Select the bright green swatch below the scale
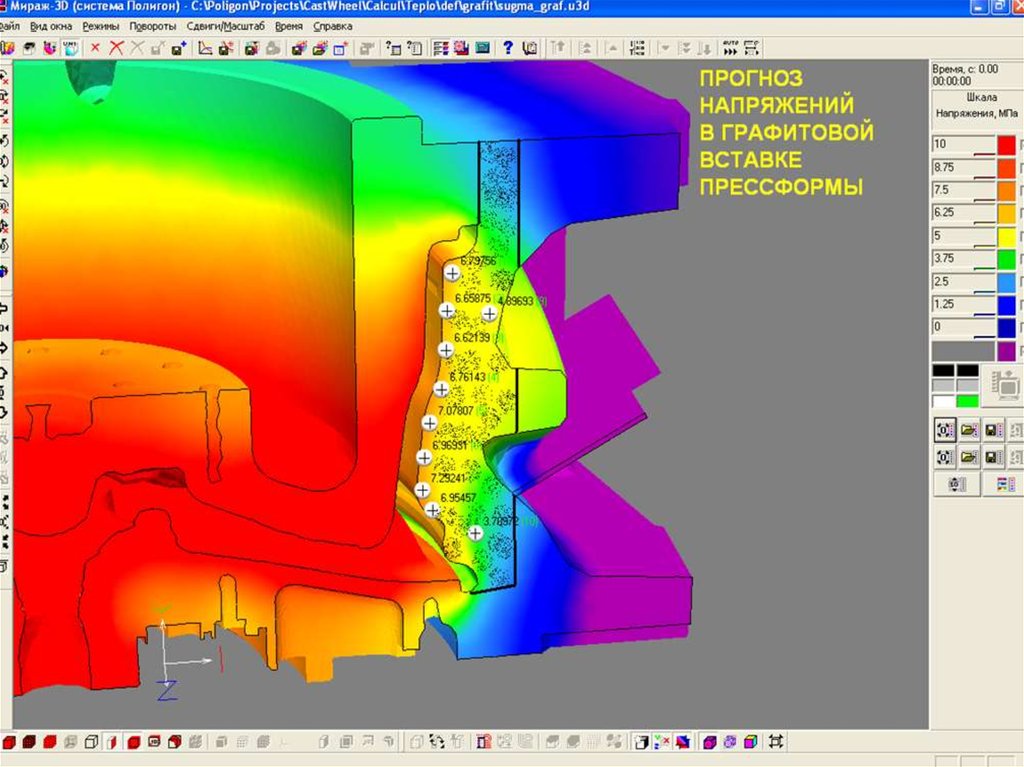This screenshot has height=767, width=1024. [967, 401]
